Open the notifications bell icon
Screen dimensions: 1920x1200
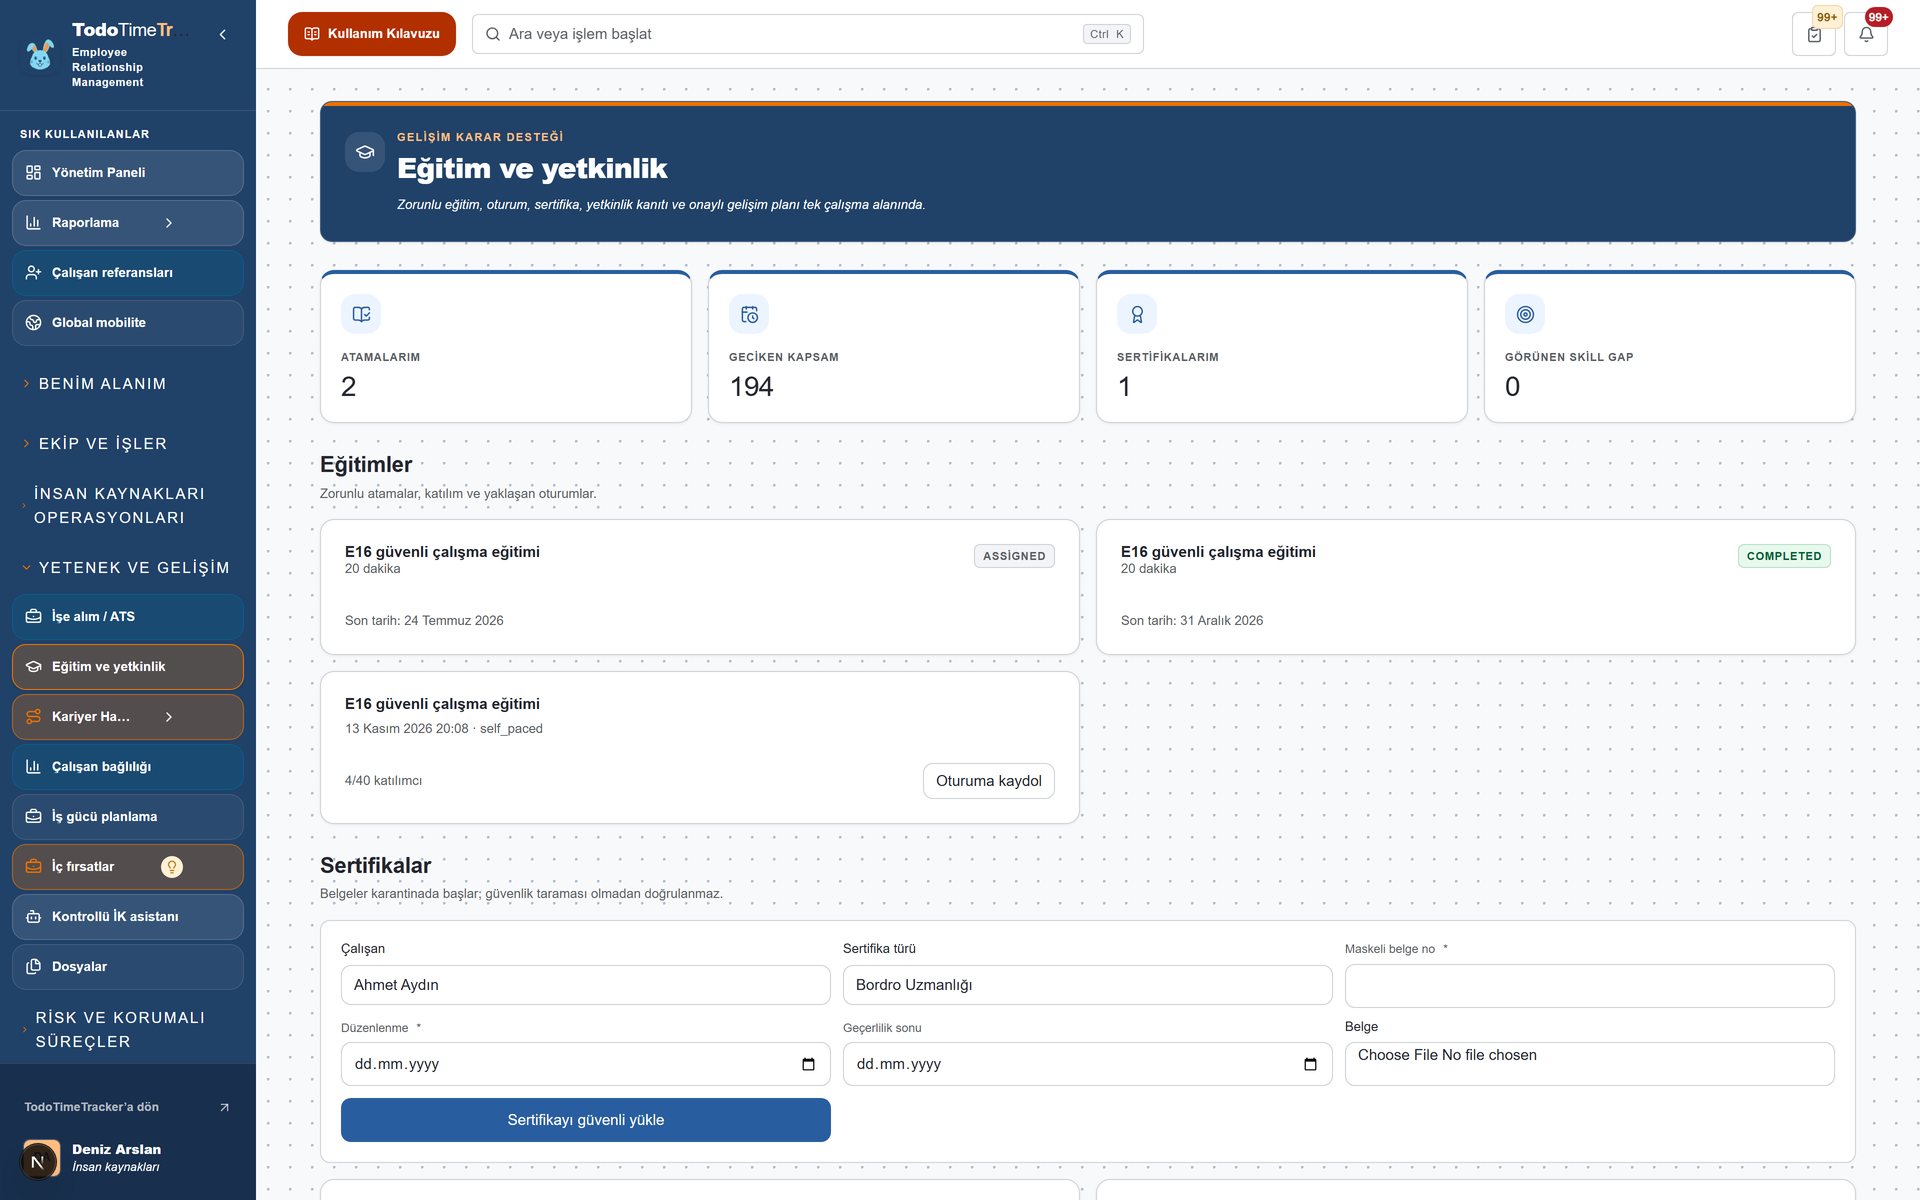click(x=1866, y=34)
